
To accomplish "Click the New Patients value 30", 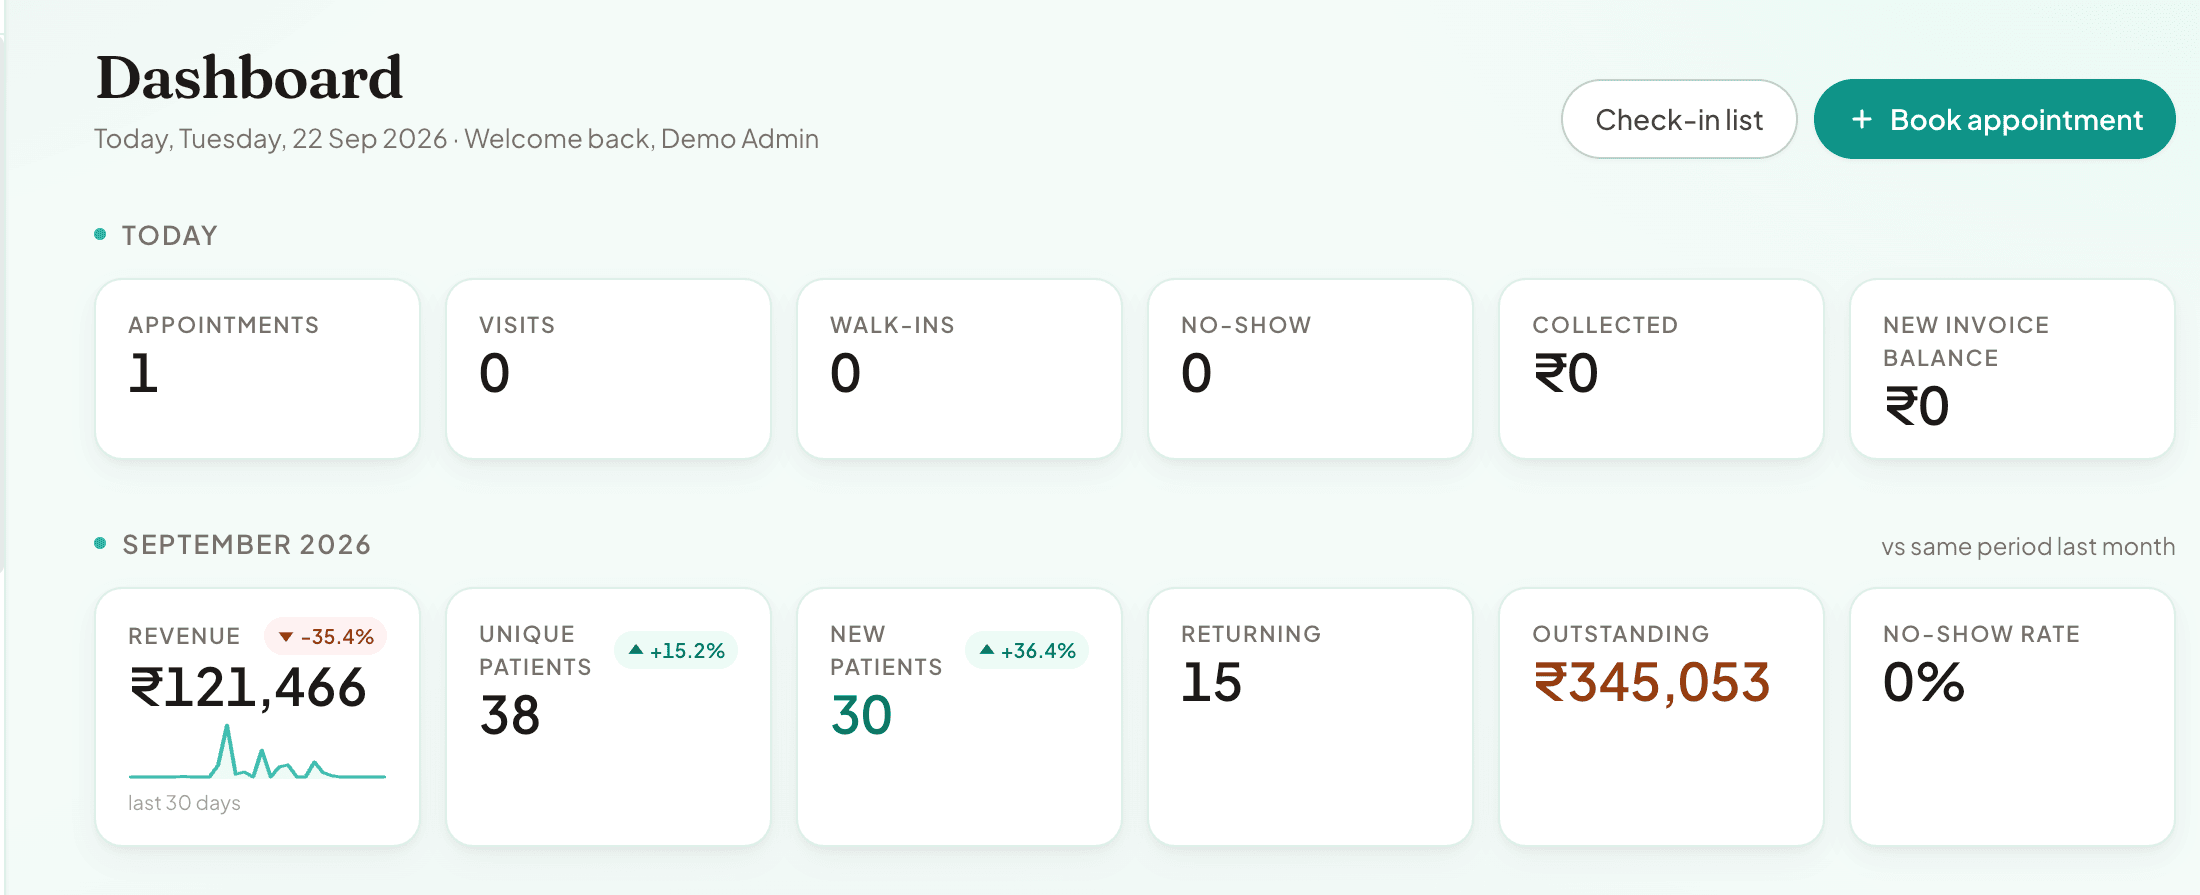I will point(861,716).
